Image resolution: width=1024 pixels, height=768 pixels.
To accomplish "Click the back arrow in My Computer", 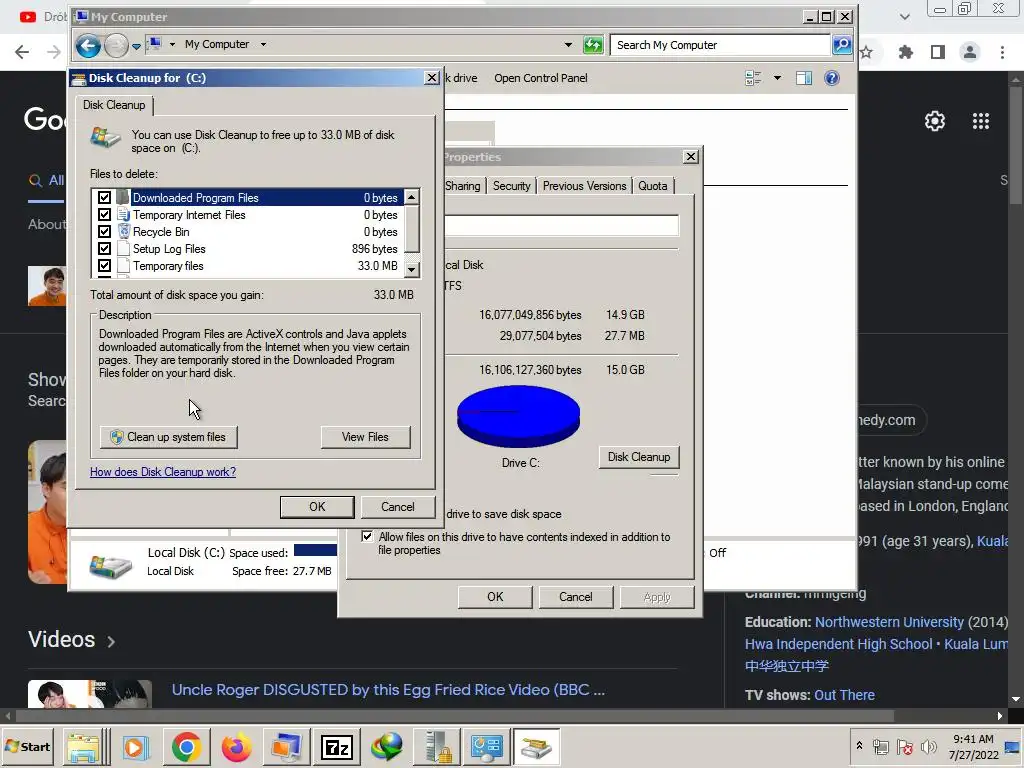I will (88, 45).
